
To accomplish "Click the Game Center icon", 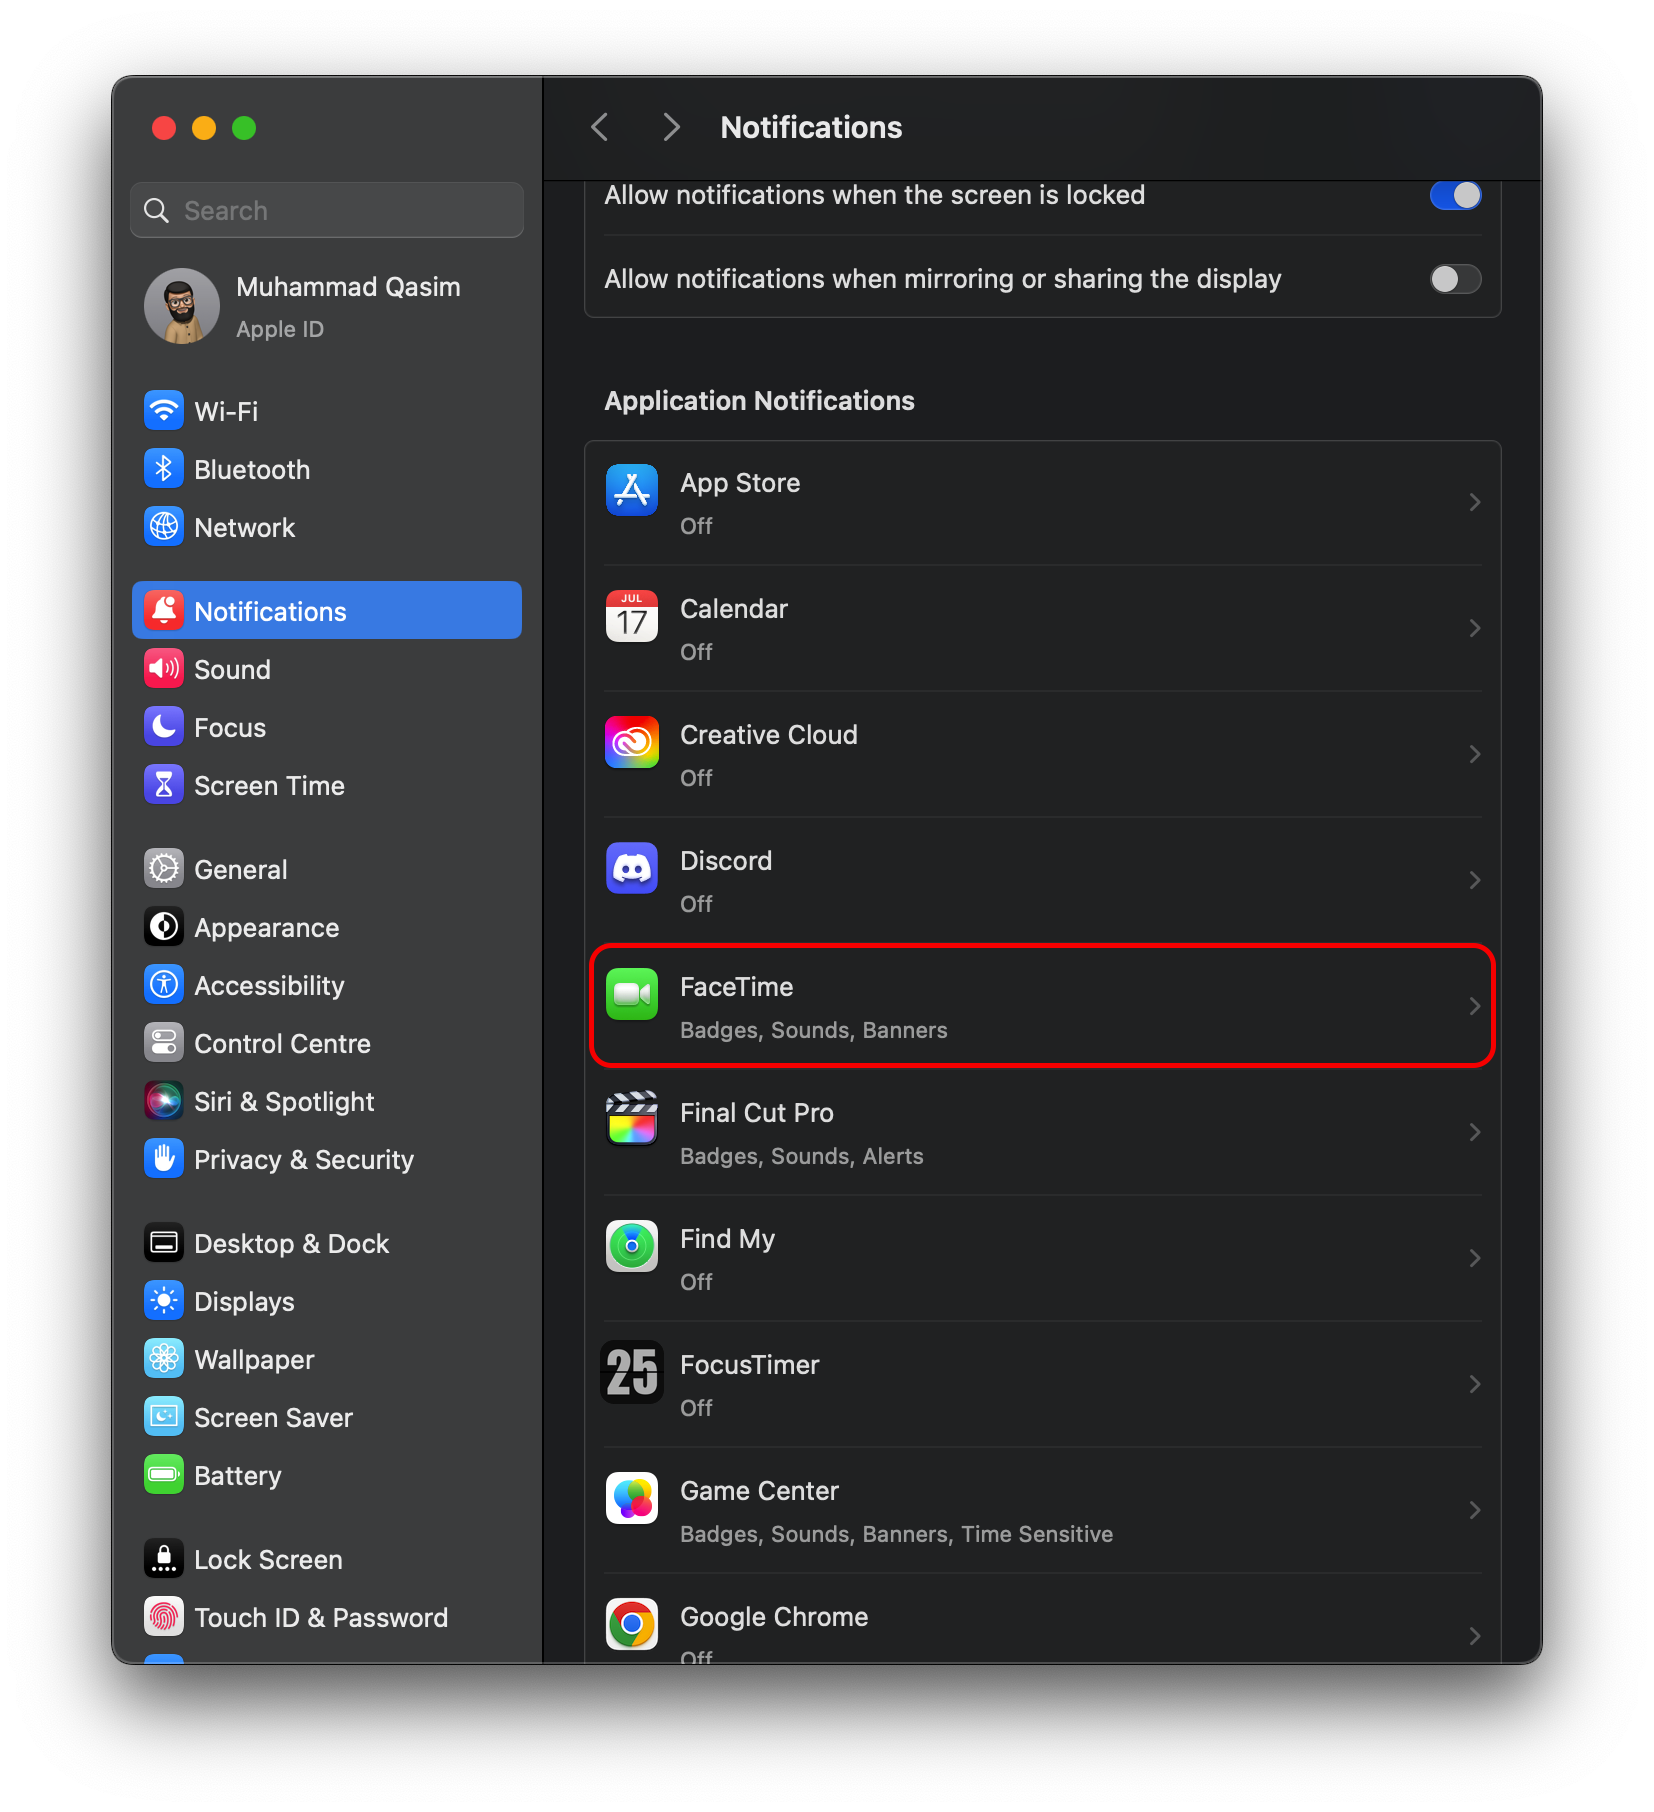I will click(x=631, y=1498).
